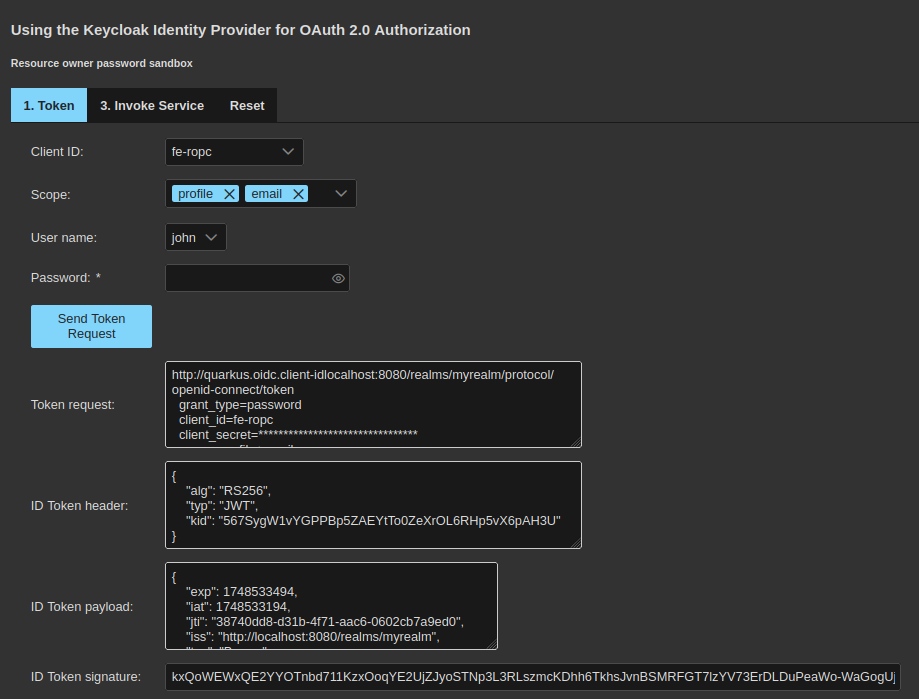Screen dimensions: 919x699
Task: Click the "Password: *" label
Action: point(66,278)
